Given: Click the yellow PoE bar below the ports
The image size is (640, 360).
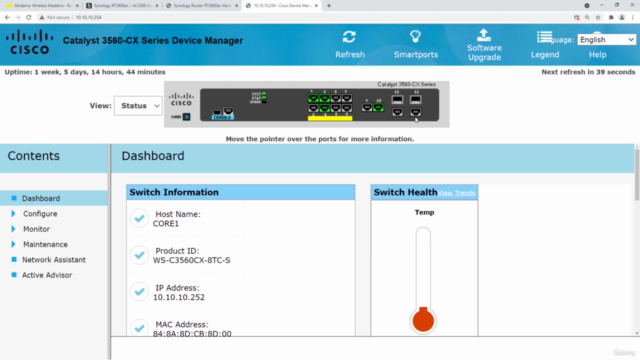Looking at the screenshot, I should tap(330, 118).
